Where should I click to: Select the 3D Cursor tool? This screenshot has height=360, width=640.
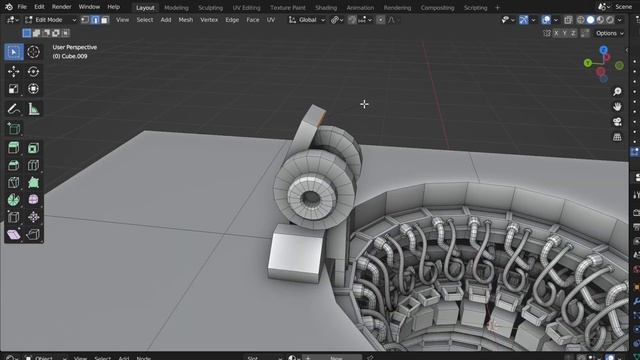coord(33,52)
